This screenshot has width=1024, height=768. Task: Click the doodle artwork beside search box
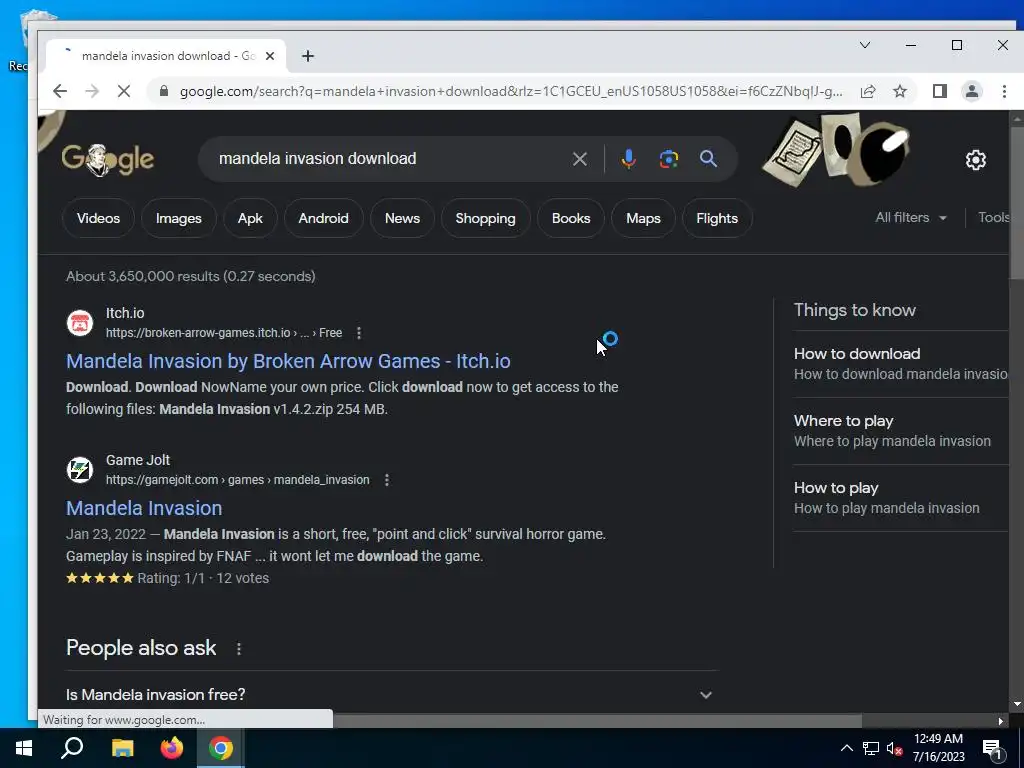tap(836, 150)
